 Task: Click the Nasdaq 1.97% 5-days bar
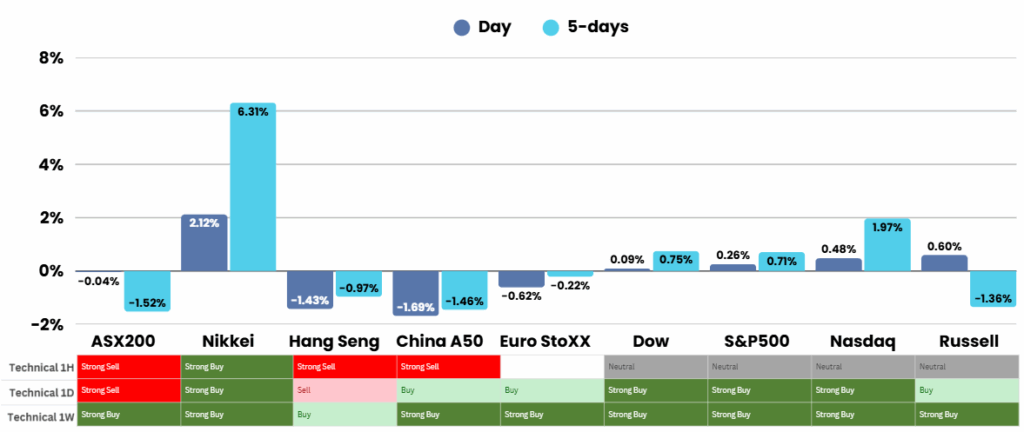887,245
